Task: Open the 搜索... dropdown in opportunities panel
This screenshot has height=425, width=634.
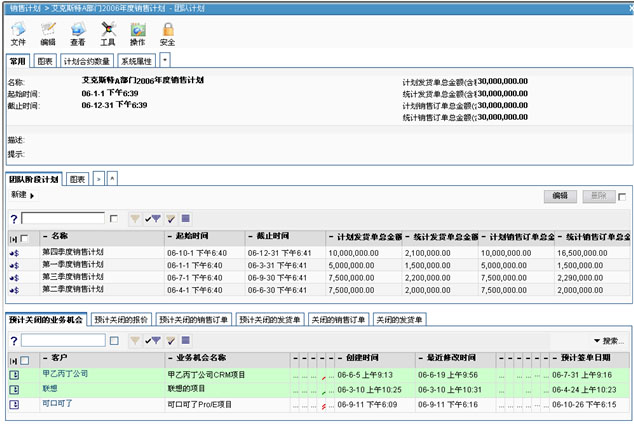Action: tap(608, 341)
